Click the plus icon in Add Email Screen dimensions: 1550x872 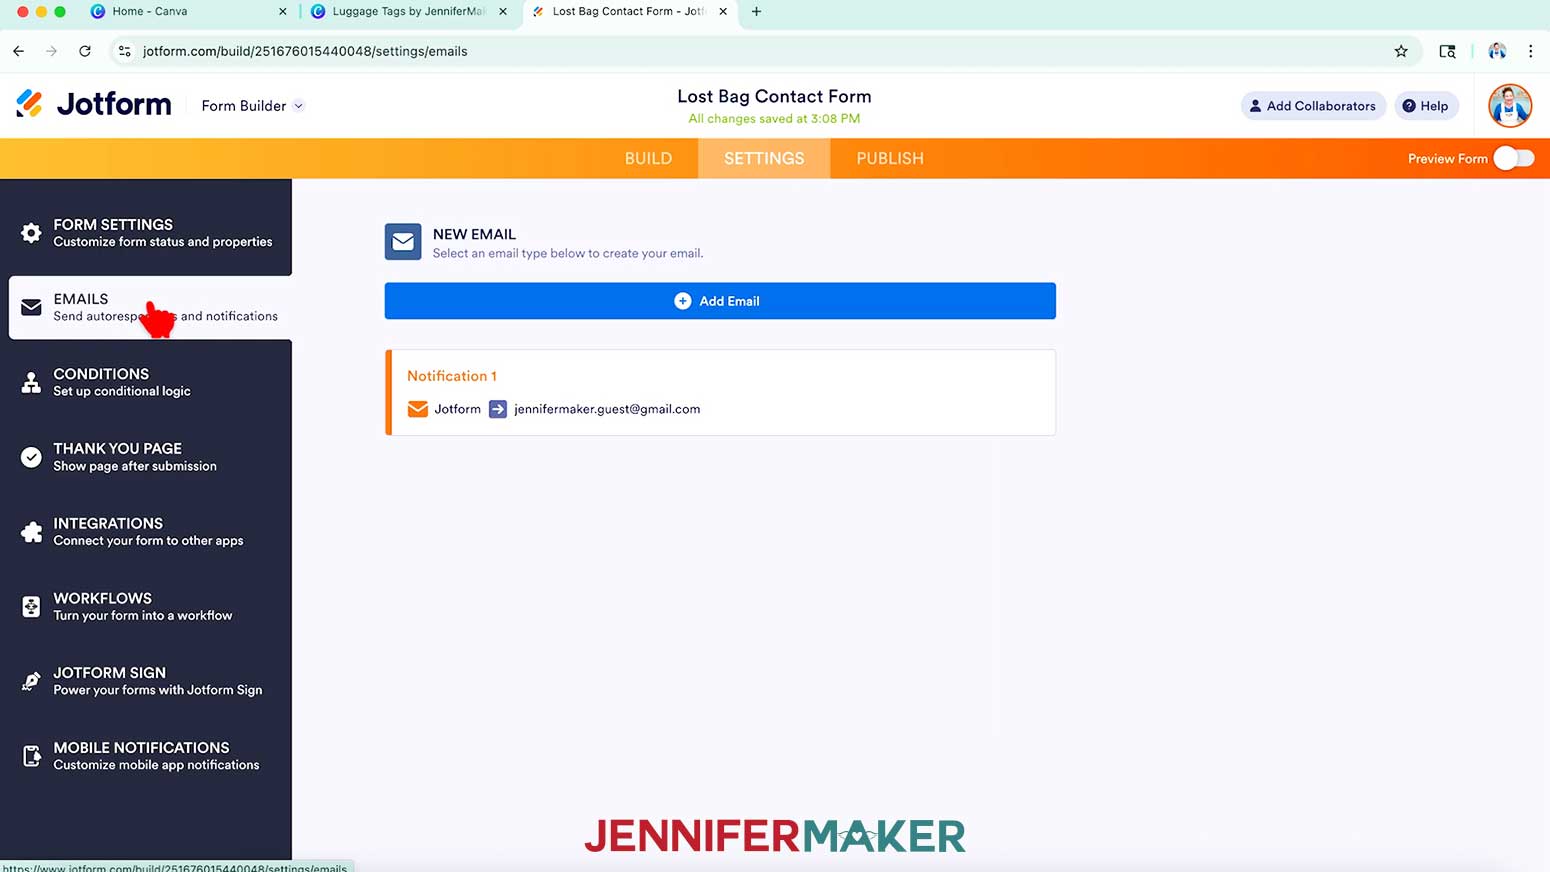682,301
